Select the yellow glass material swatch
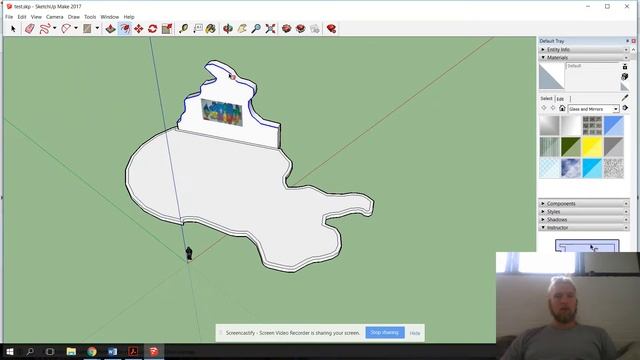Screen dimensions: 640x360 (x=592, y=147)
